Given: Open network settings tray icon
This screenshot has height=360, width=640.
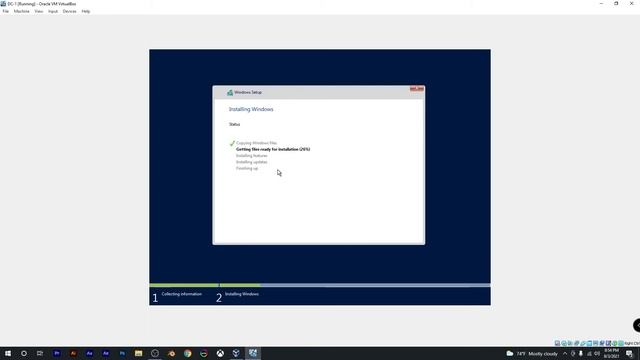Looking at the screenshot, I should [x=589, y=353].
